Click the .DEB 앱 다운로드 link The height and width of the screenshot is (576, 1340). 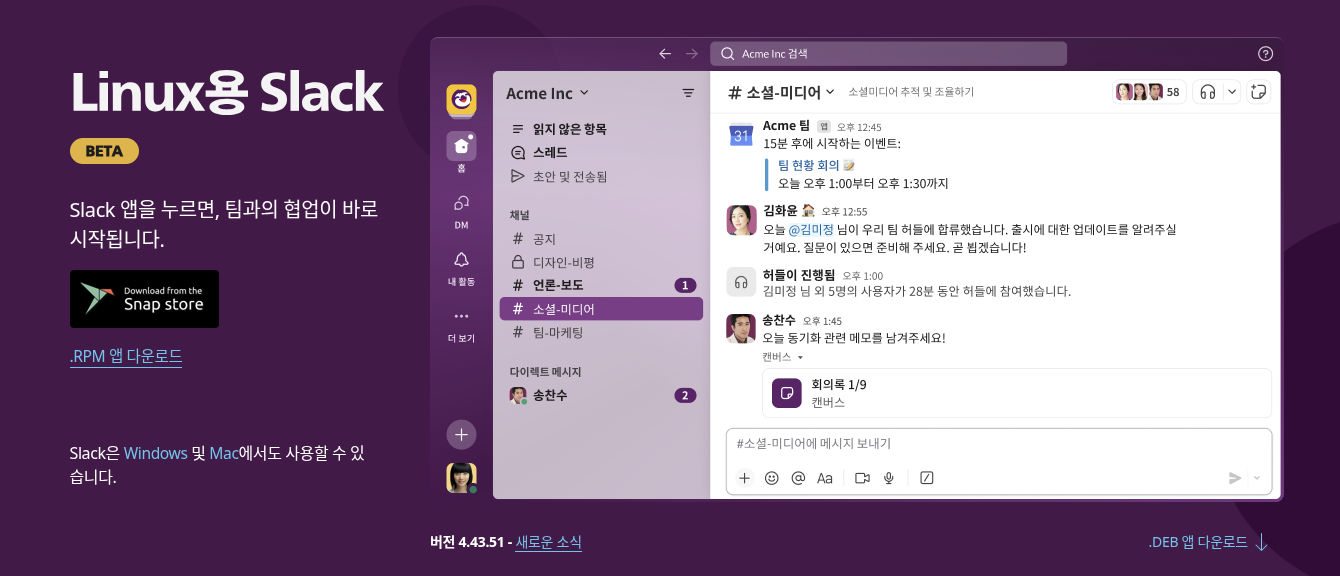[x=1198, y=542]
